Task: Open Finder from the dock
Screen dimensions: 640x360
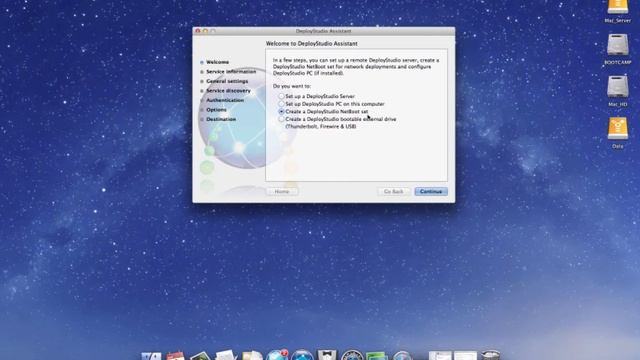Action: pyautogui.click(x=151, y=356)
